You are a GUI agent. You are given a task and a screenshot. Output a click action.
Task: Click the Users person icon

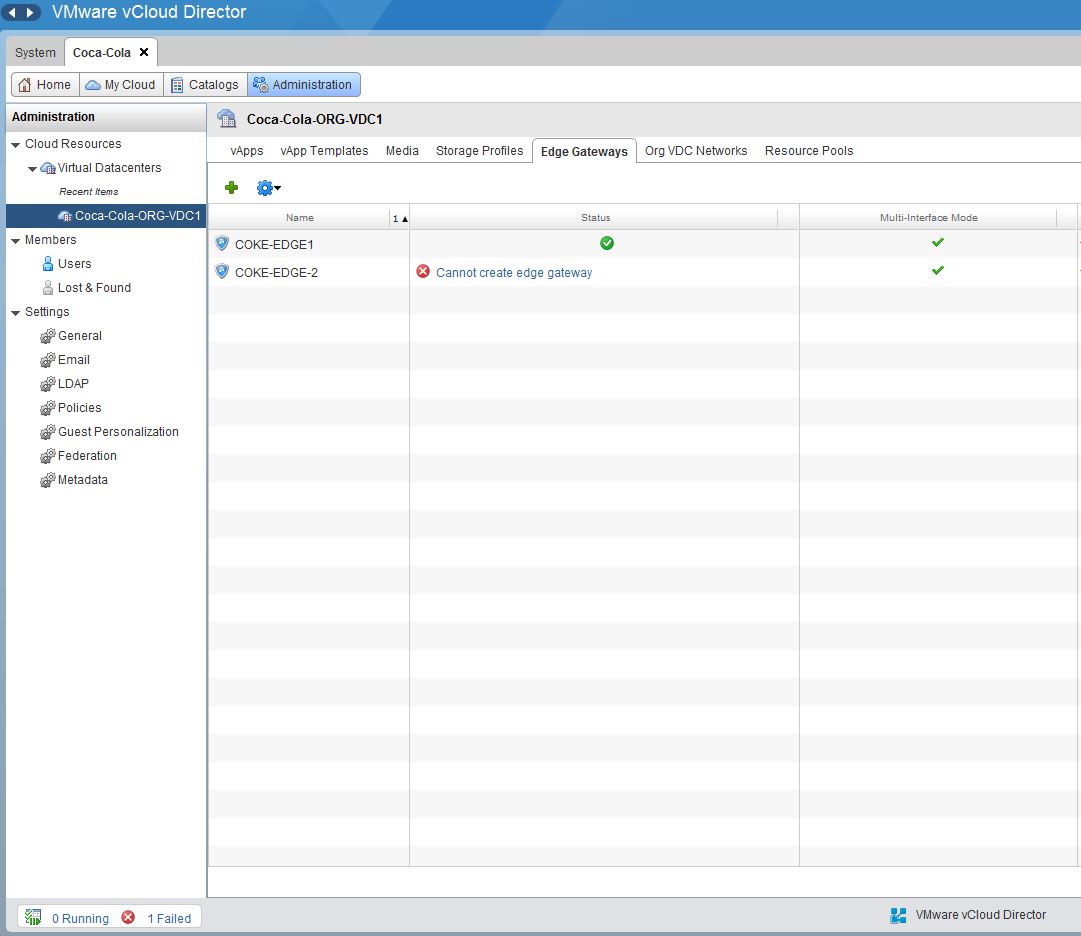(48, 263)
